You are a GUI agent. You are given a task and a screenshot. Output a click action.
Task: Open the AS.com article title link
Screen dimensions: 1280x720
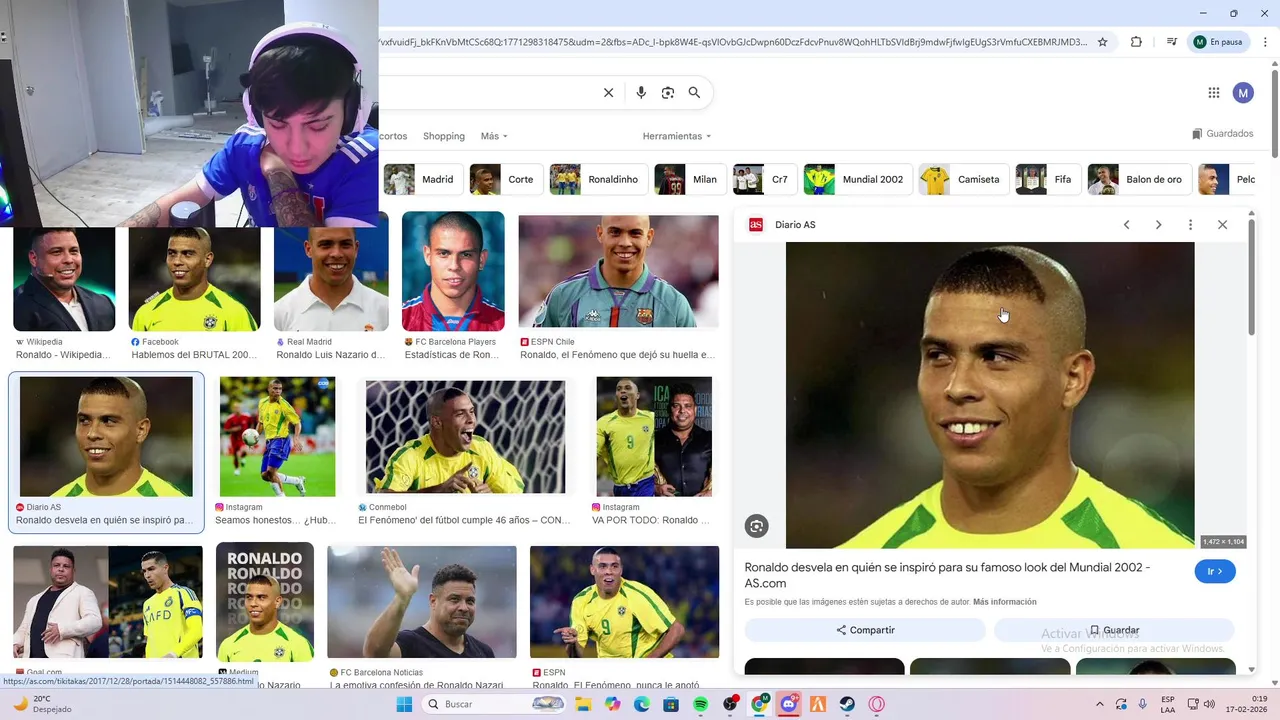click(x=947, y=575)
